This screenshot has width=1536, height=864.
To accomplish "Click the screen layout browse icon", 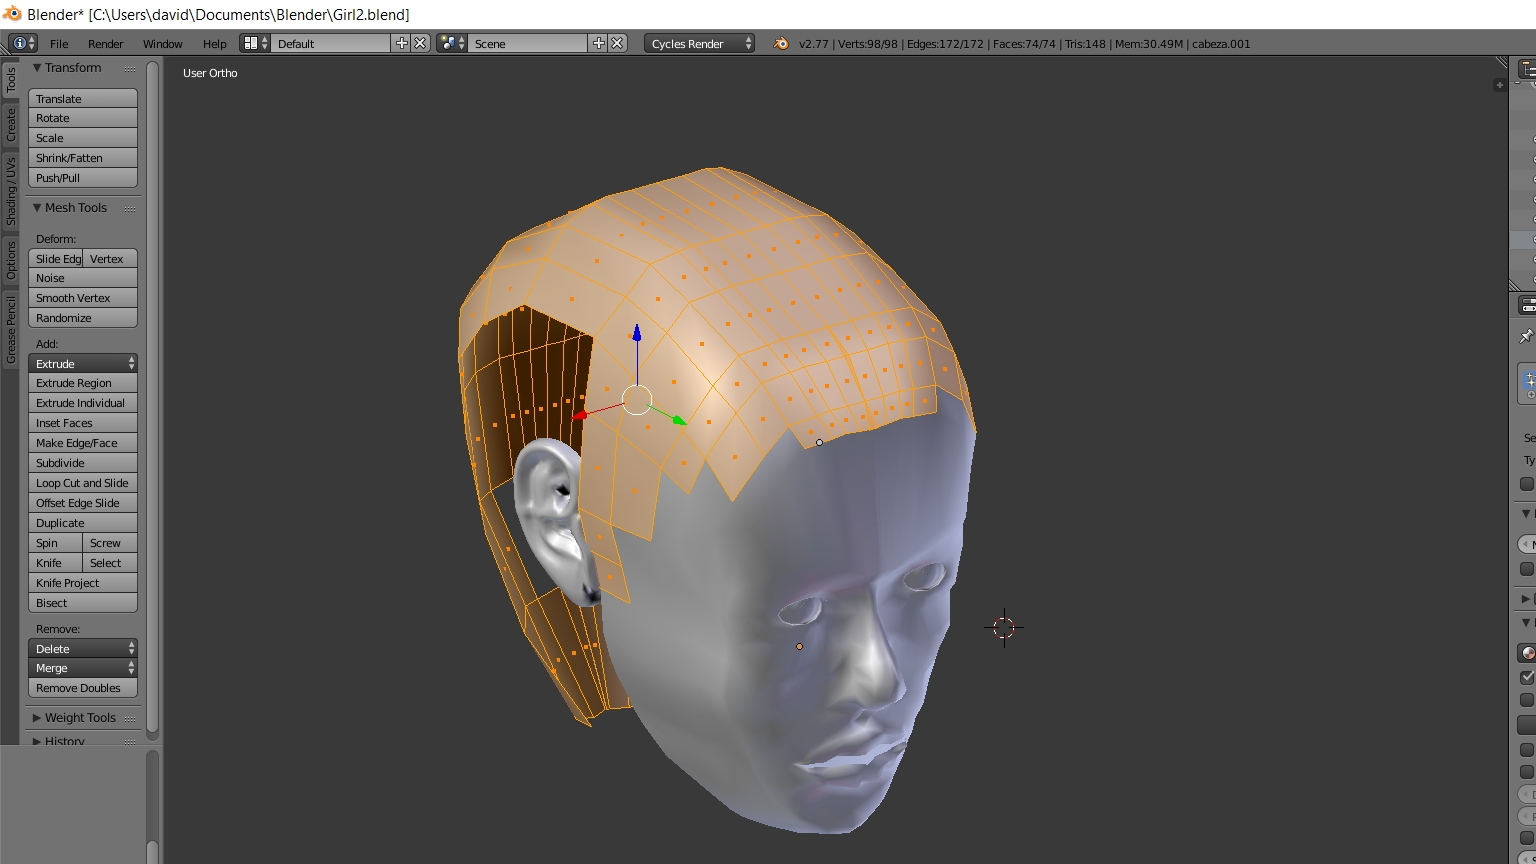I will click(254, 43).
